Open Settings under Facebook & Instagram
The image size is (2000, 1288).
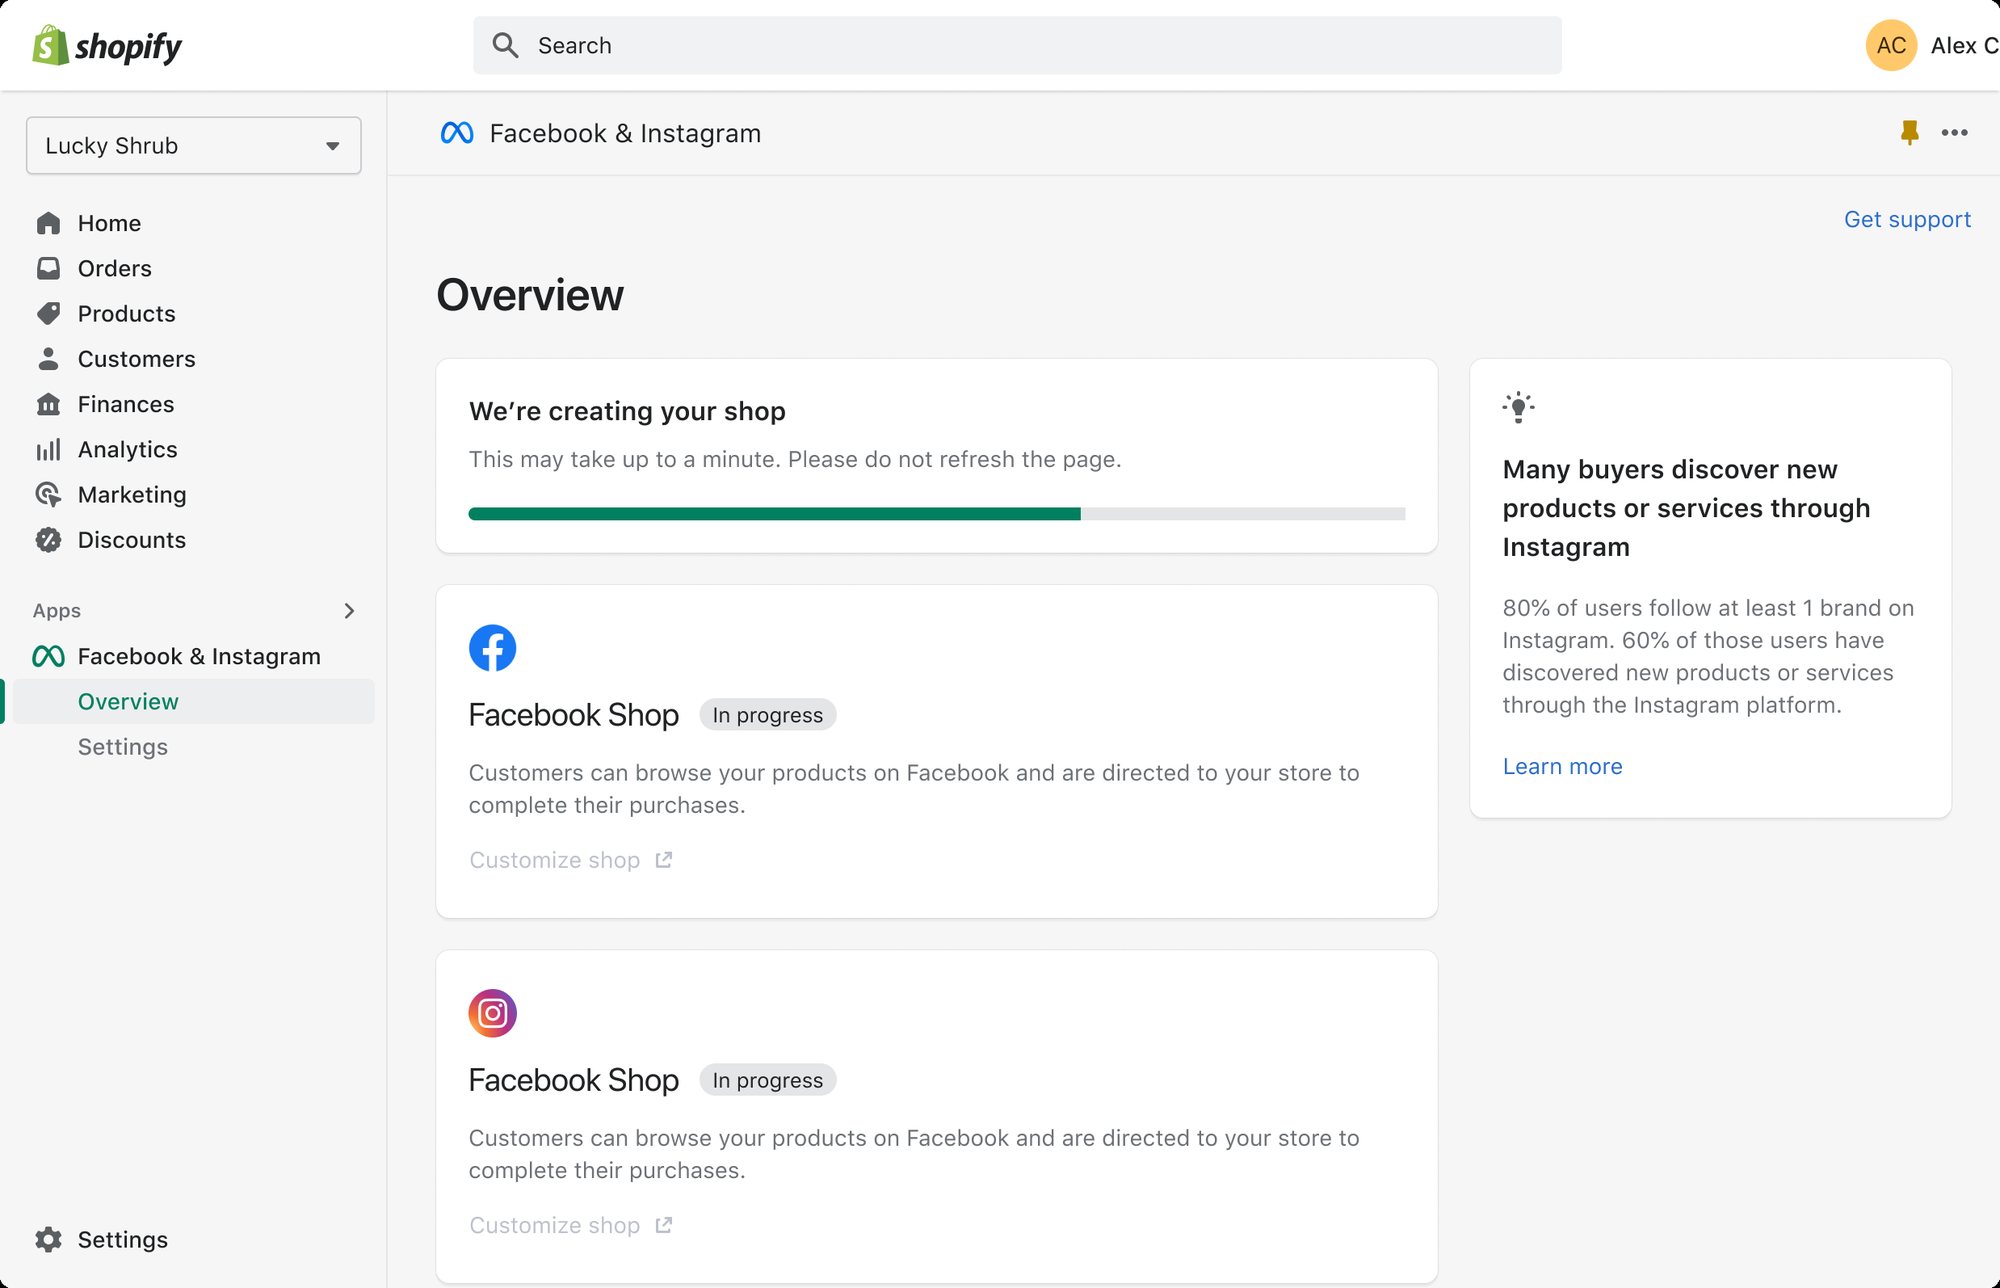[123, 747]
